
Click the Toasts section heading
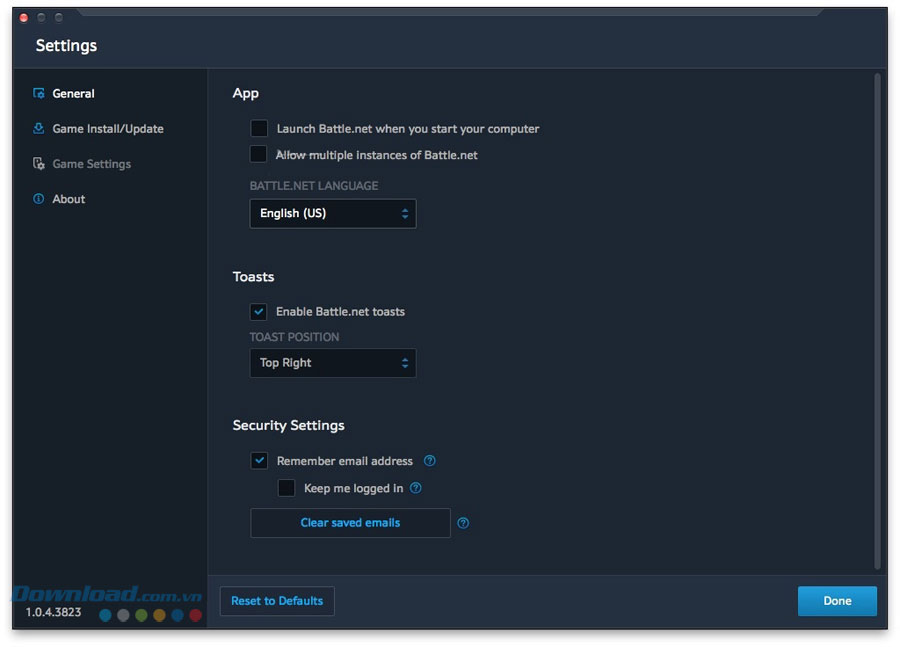[x=253, y=277]
